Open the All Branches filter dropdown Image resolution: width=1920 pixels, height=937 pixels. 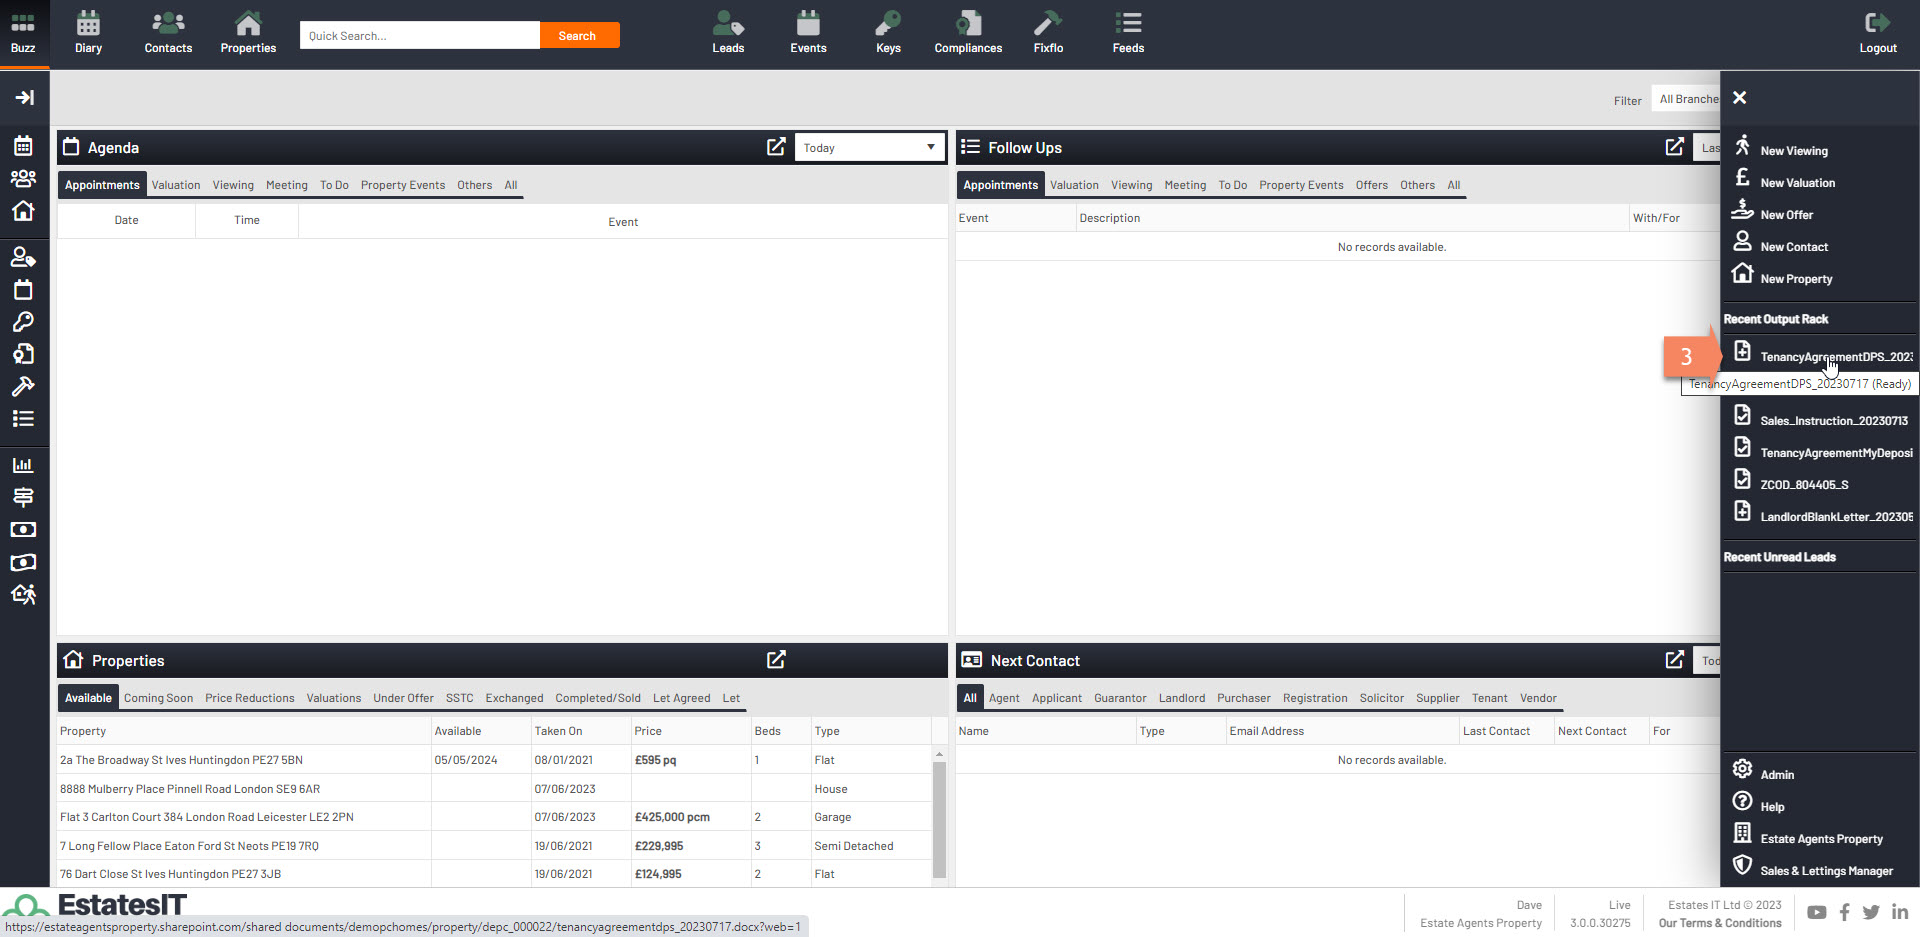1687,99
